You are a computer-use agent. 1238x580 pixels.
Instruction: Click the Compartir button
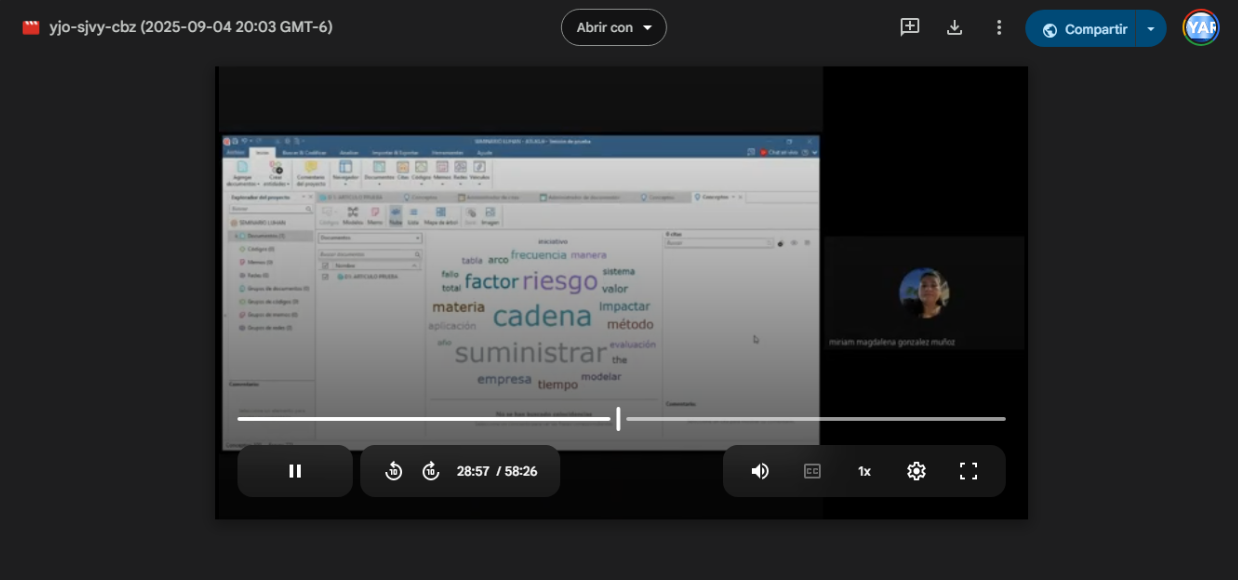[1084, 29]
